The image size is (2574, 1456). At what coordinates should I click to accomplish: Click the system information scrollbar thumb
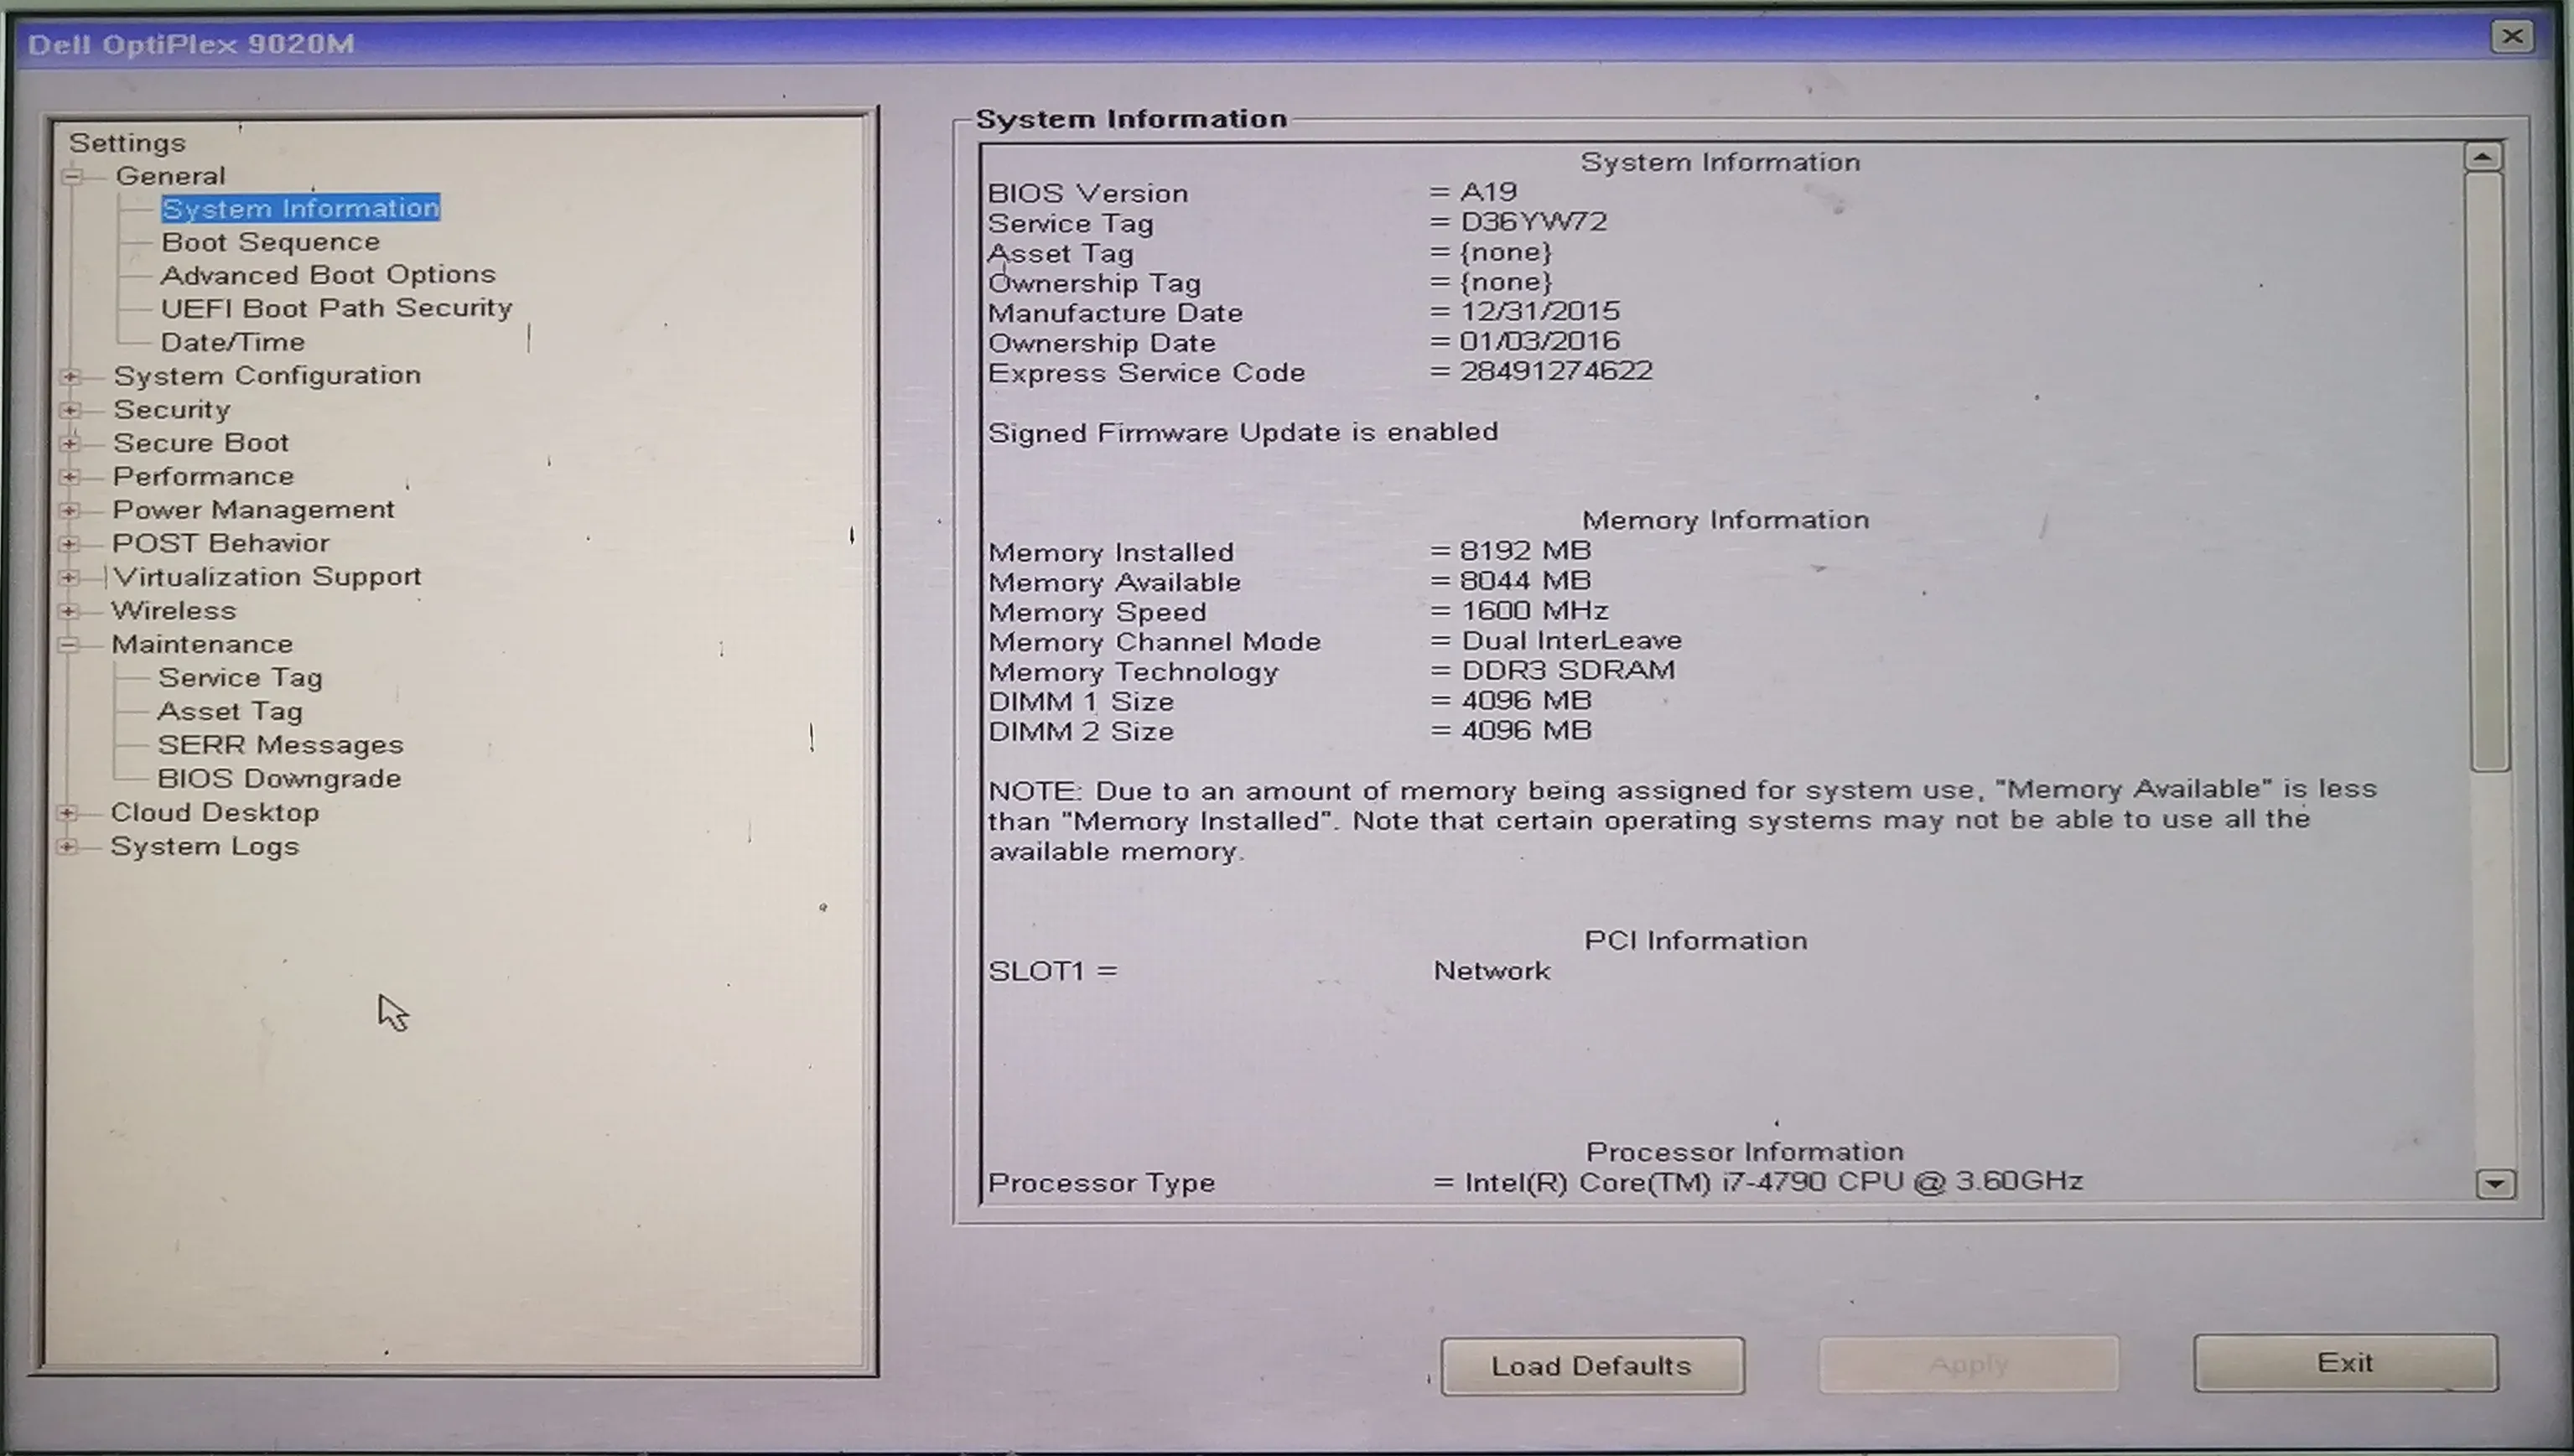click(2487, 472)
